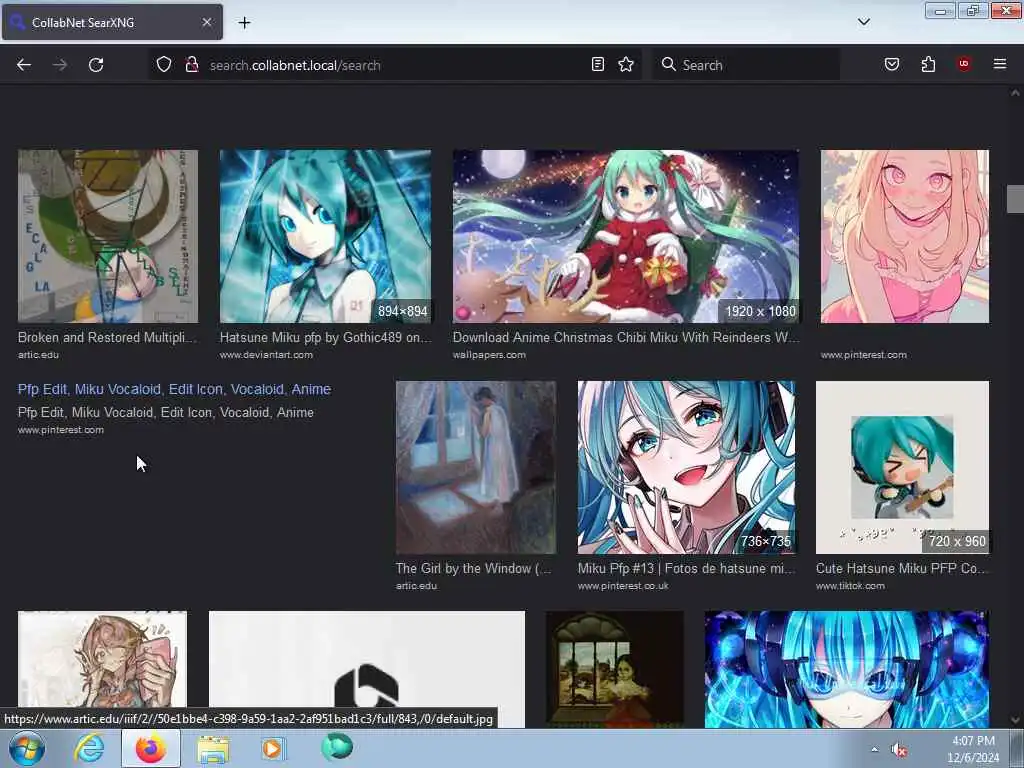This screenshot has height=768, width=1024.
Task: Click the green round taskbar app icon
Action: point(337,747)
